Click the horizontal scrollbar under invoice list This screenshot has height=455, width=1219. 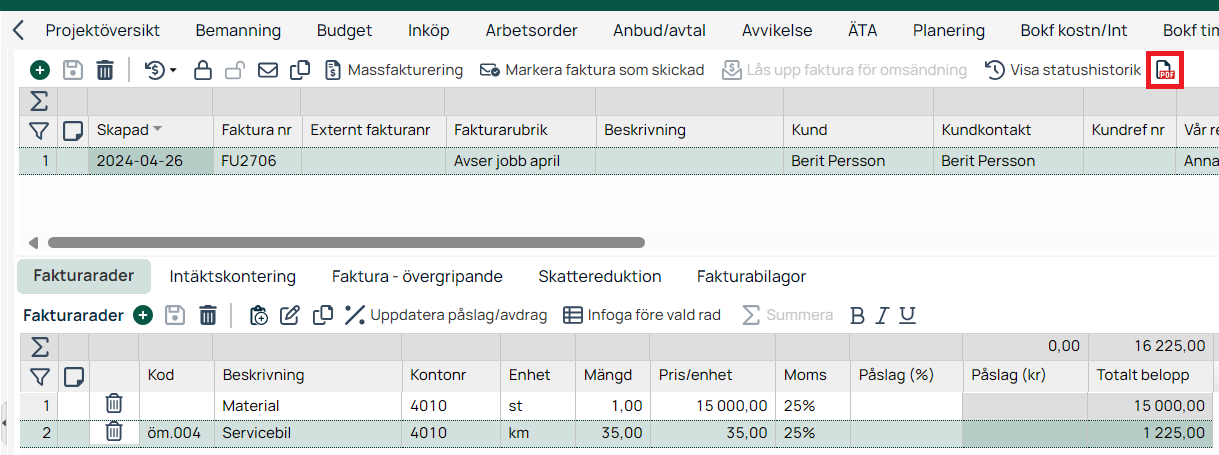(345, 242)
